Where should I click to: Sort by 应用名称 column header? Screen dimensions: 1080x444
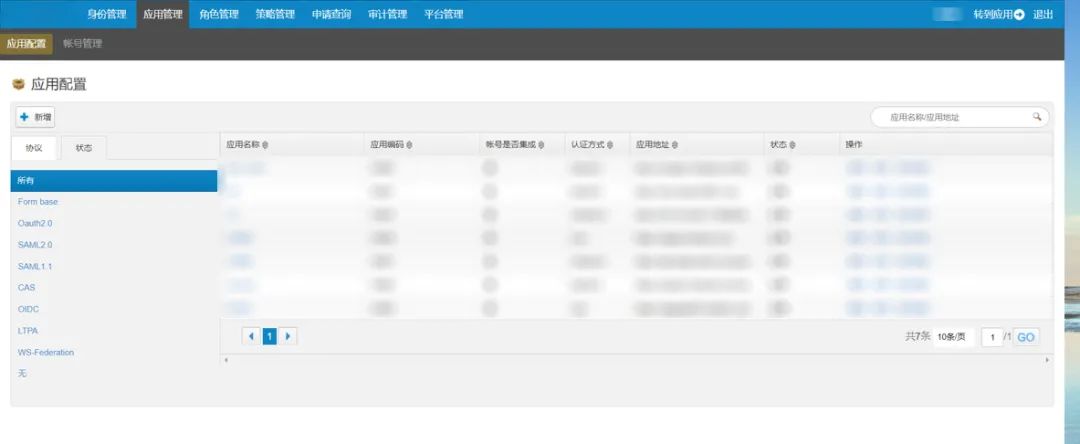[247, 145]
